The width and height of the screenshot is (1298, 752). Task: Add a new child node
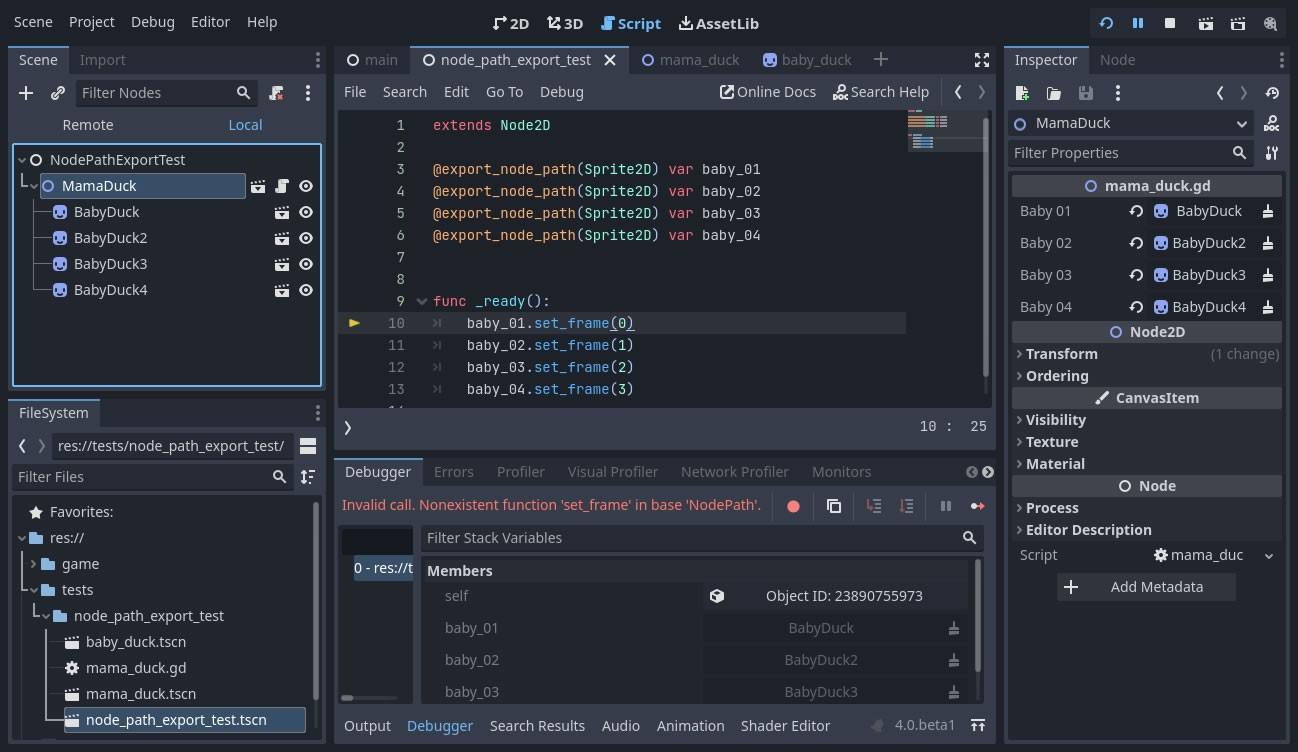(x=26, y=93)
